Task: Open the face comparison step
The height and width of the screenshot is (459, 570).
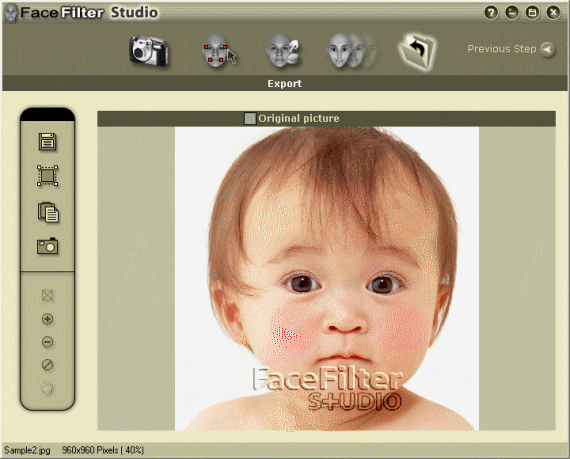Action: point(351,51)
